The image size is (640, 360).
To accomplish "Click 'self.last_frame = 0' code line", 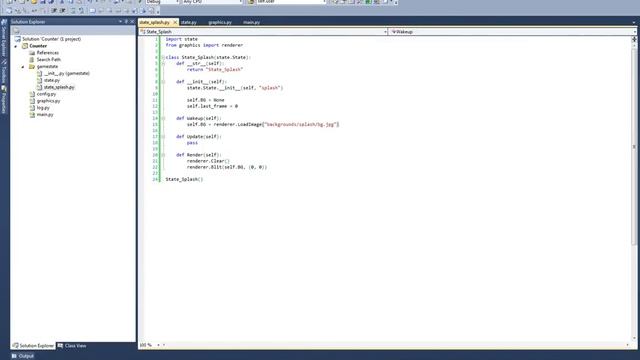I will (212, 106).
